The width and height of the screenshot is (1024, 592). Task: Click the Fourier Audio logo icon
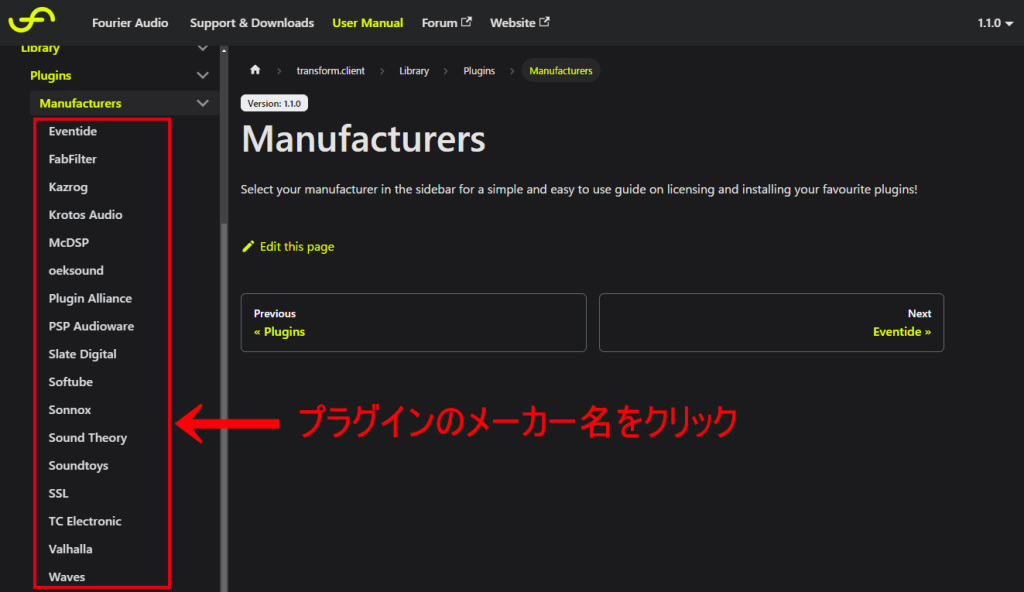31,20
